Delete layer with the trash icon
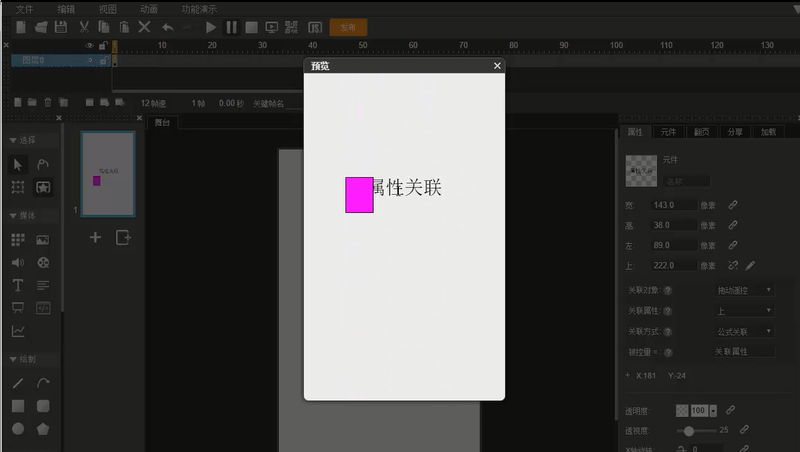 48,103
